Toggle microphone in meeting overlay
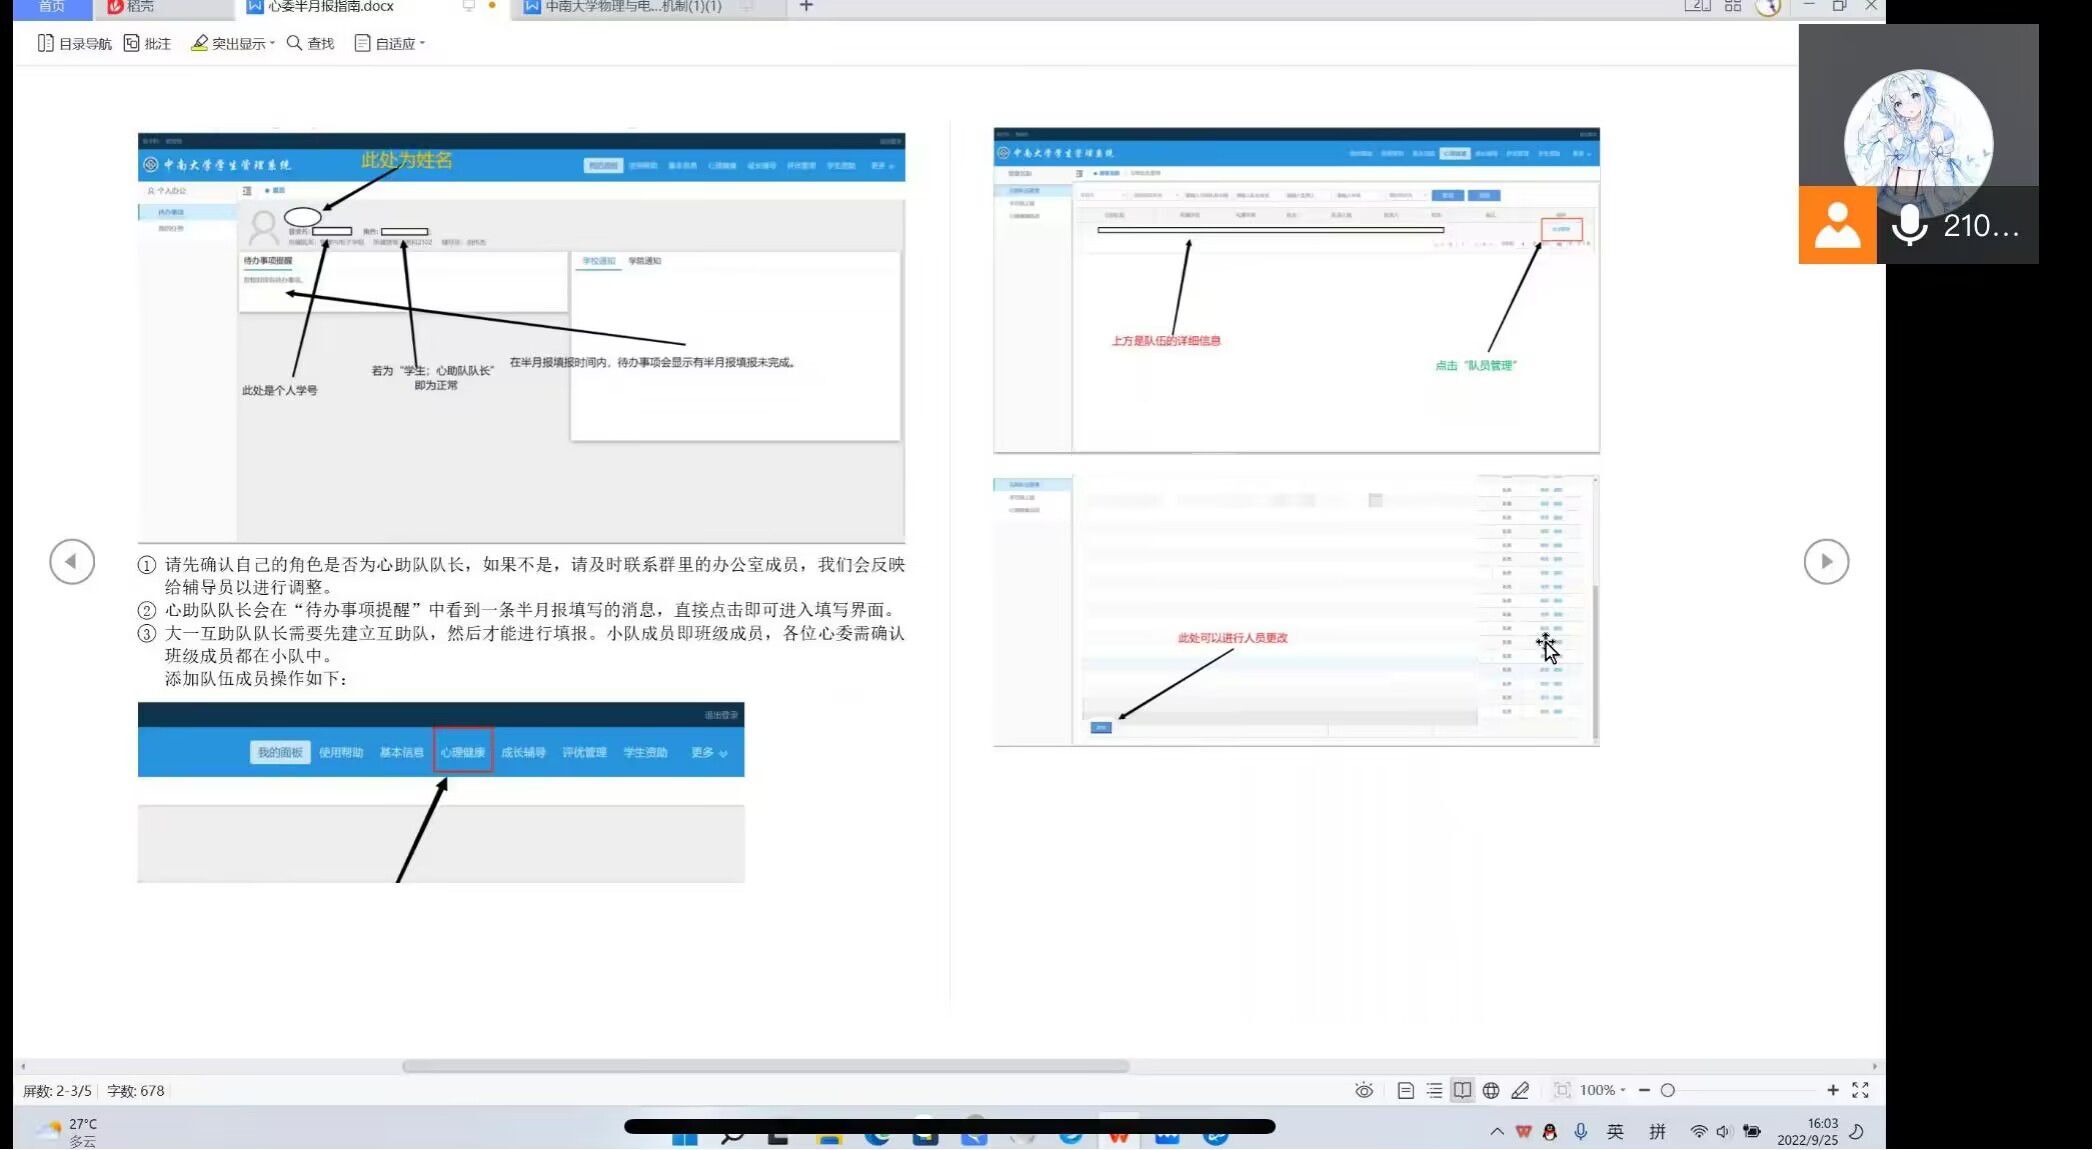The height and width of the screenshot is (1150, 2095). pos(1911,226)
